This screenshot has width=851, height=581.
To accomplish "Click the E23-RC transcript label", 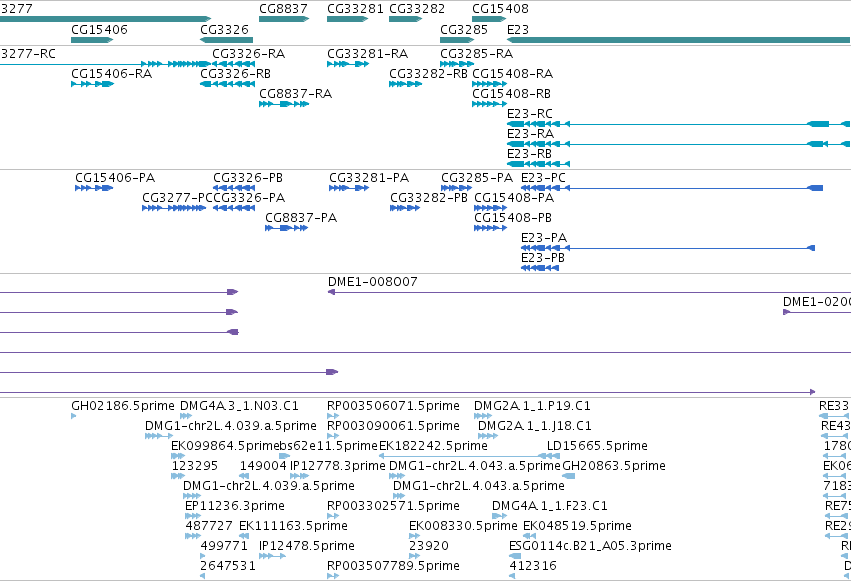I will pyautogui.click(x=530, y=114).
